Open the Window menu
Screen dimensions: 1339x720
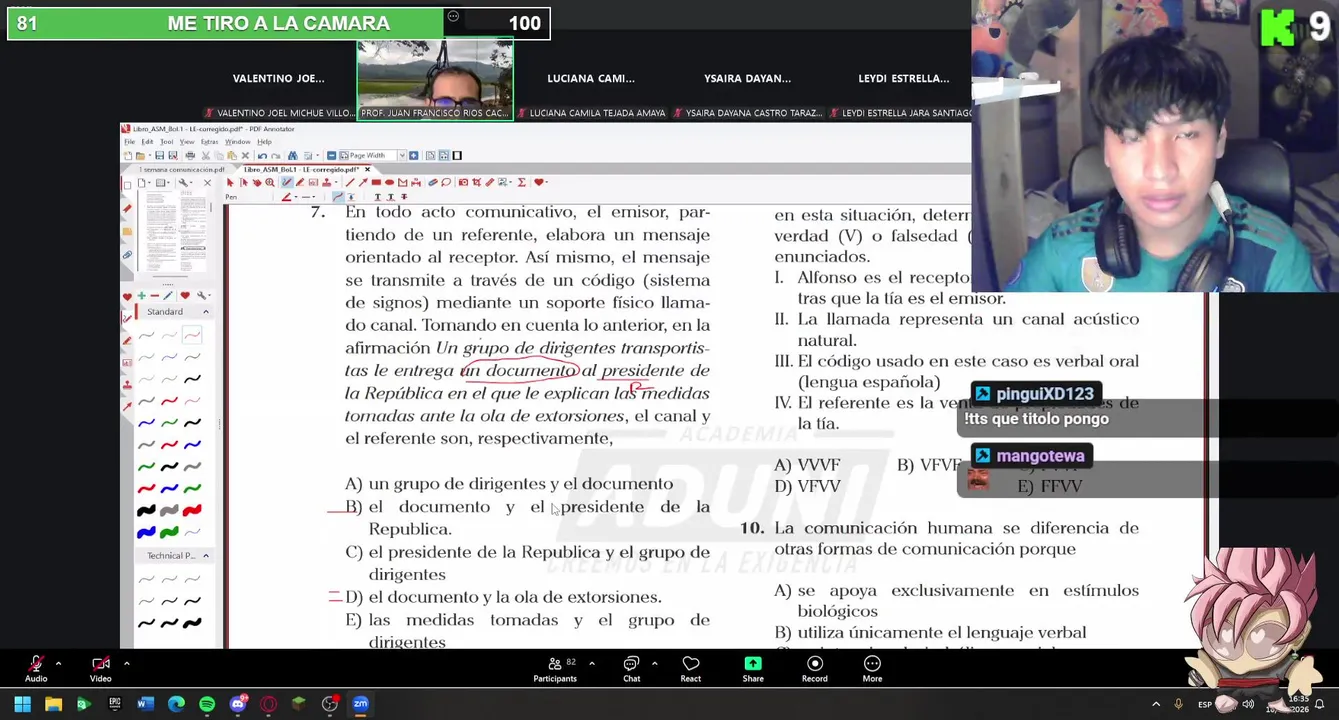(237, 142)
